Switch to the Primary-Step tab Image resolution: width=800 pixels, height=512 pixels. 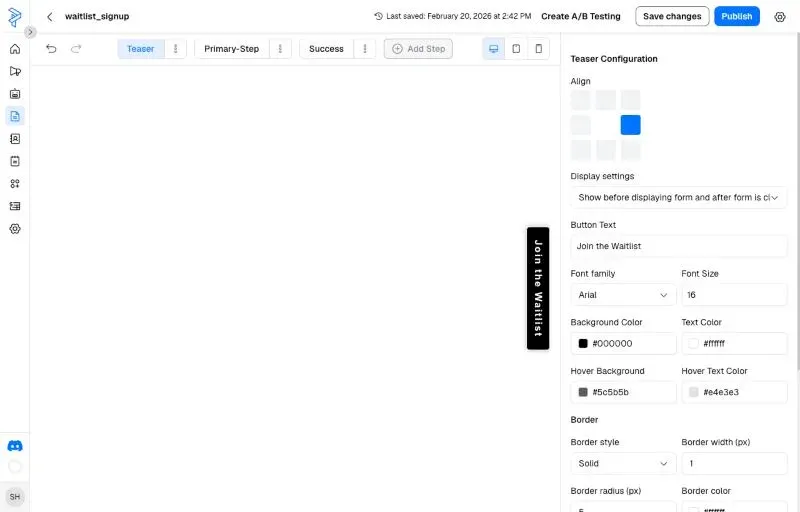point(231,49)
